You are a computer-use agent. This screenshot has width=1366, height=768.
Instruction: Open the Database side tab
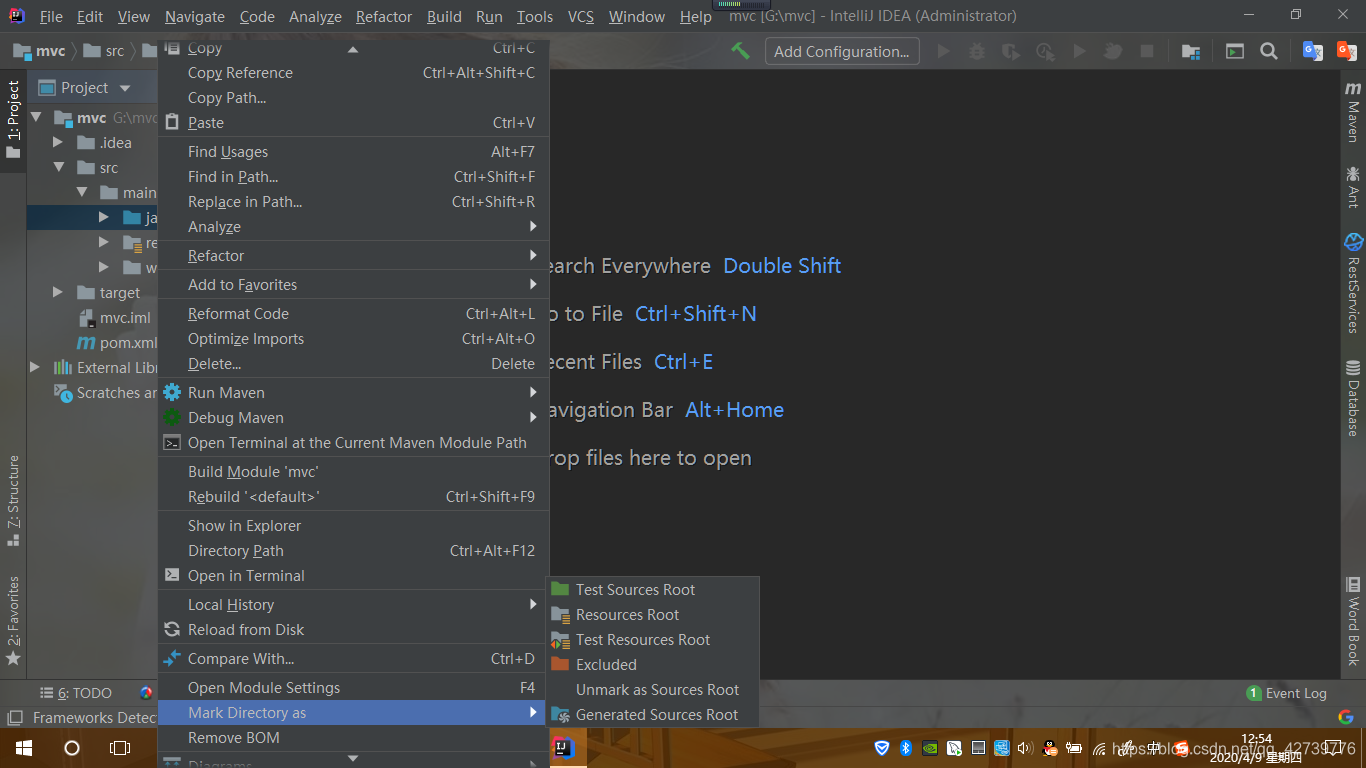[1353, 398]
